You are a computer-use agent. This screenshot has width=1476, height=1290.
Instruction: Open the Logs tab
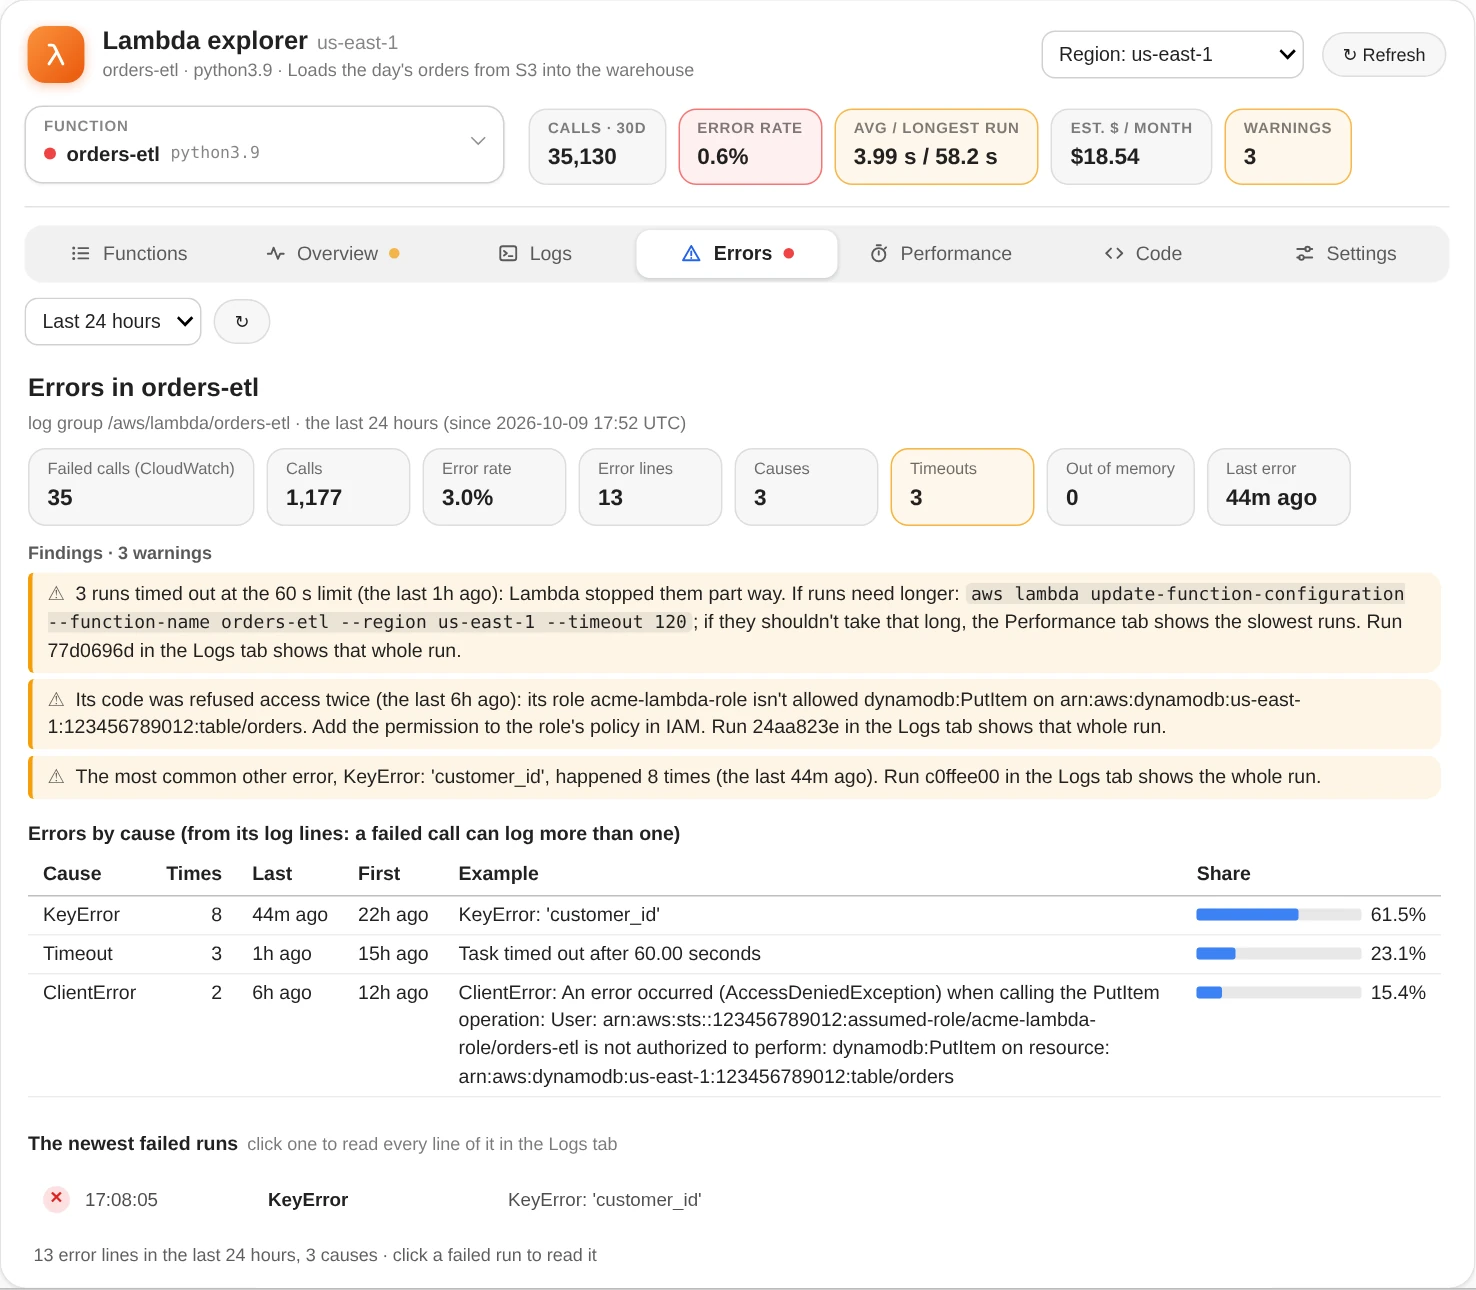pyautogui.click(x=535, y=254)
